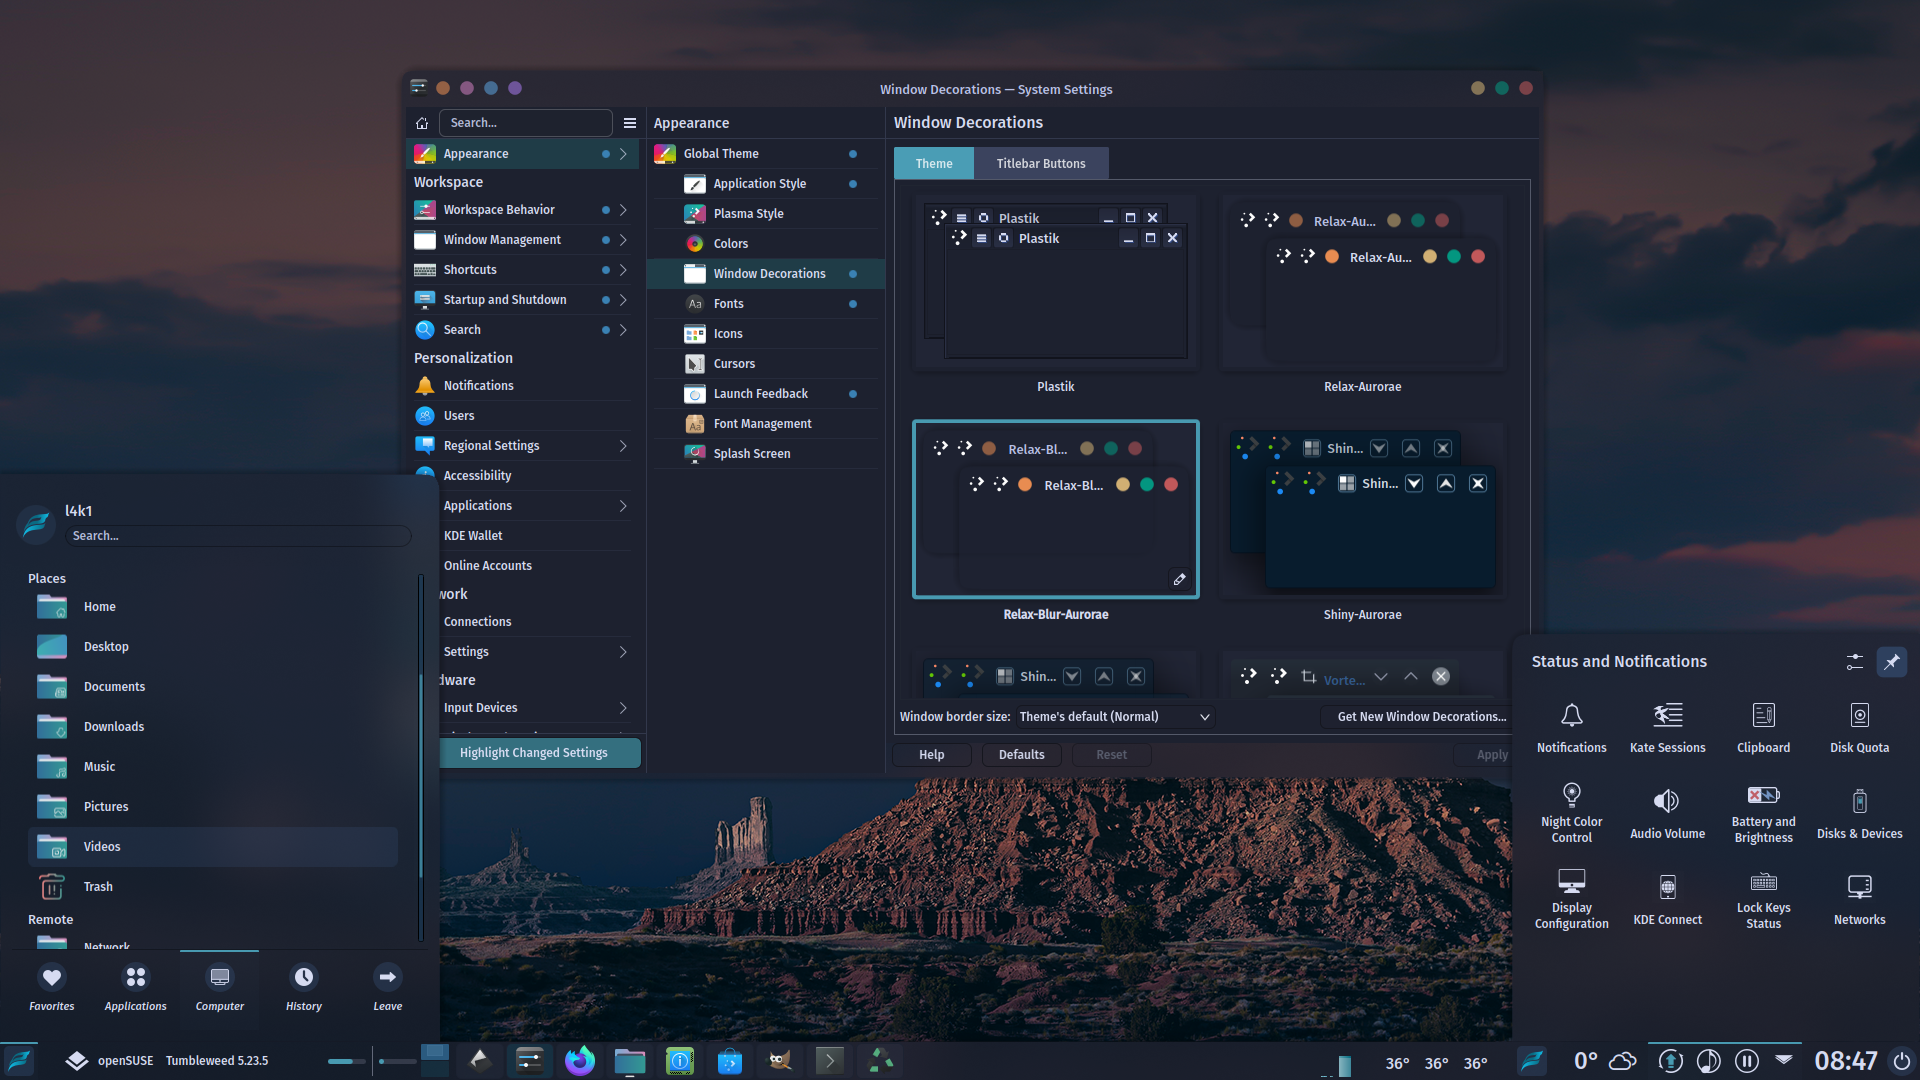Open System Settings hamburger menu
This screenshot has width=1920, height=1080.
point(630,123)
